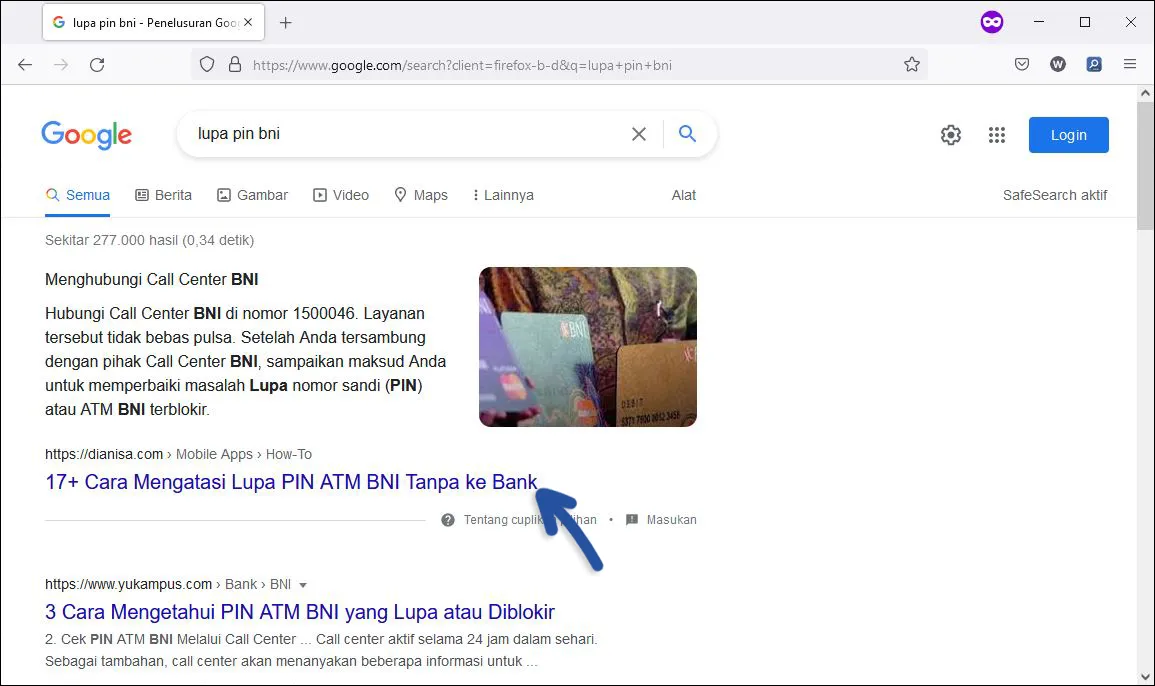This screenshot has width=1155, height=686.
Task: Clear the search query with the X icon
Action: [x=639, y=133]
